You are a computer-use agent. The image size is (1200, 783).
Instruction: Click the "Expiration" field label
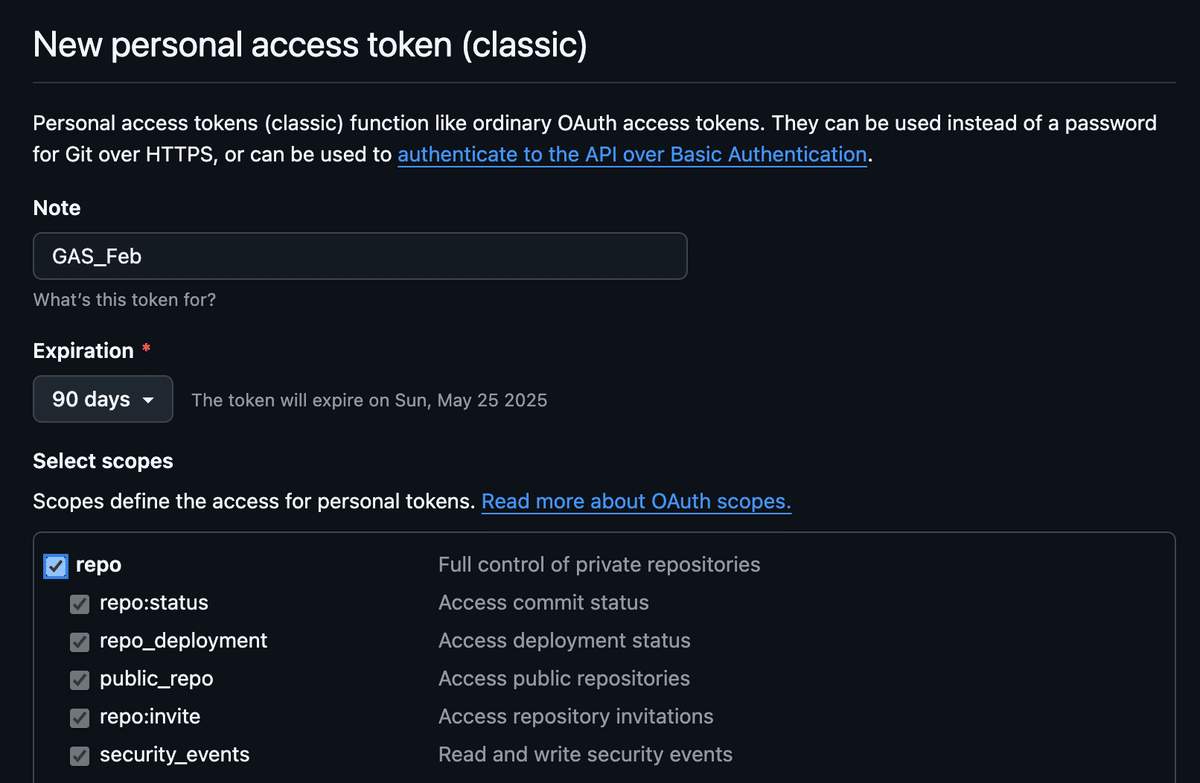point(83,351)
